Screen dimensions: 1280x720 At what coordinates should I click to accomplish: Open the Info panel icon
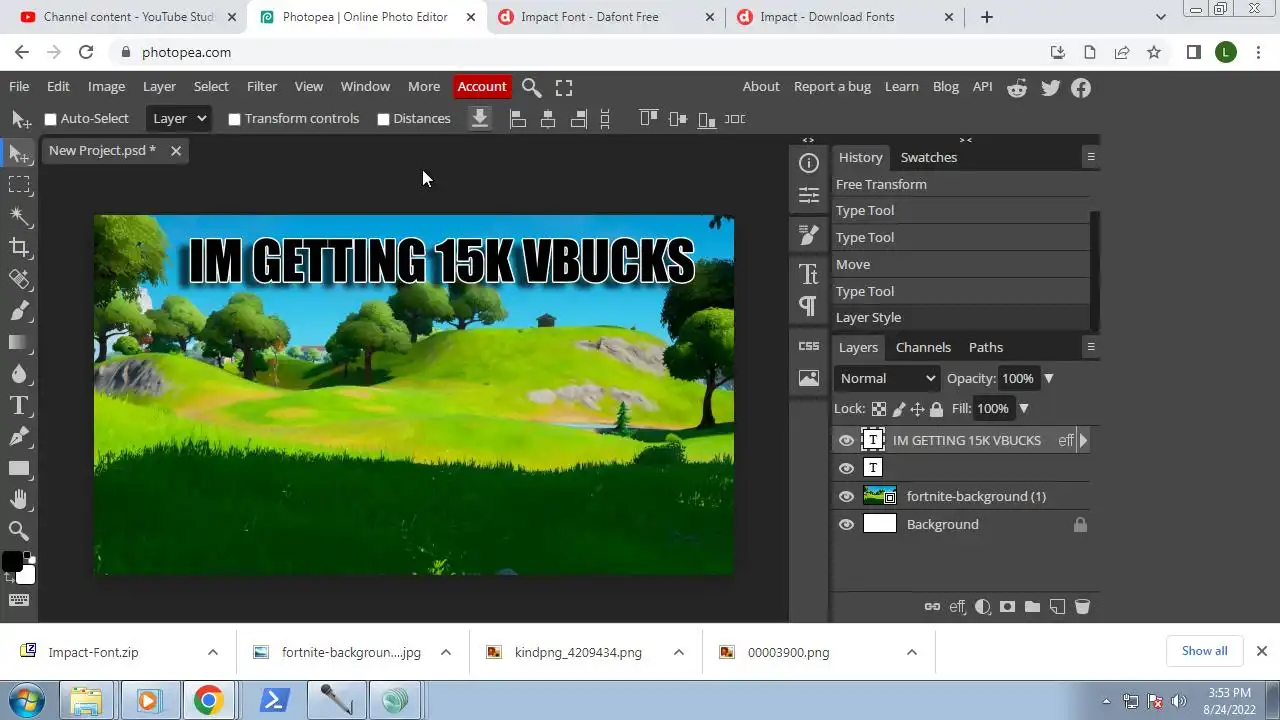point(809,163)
